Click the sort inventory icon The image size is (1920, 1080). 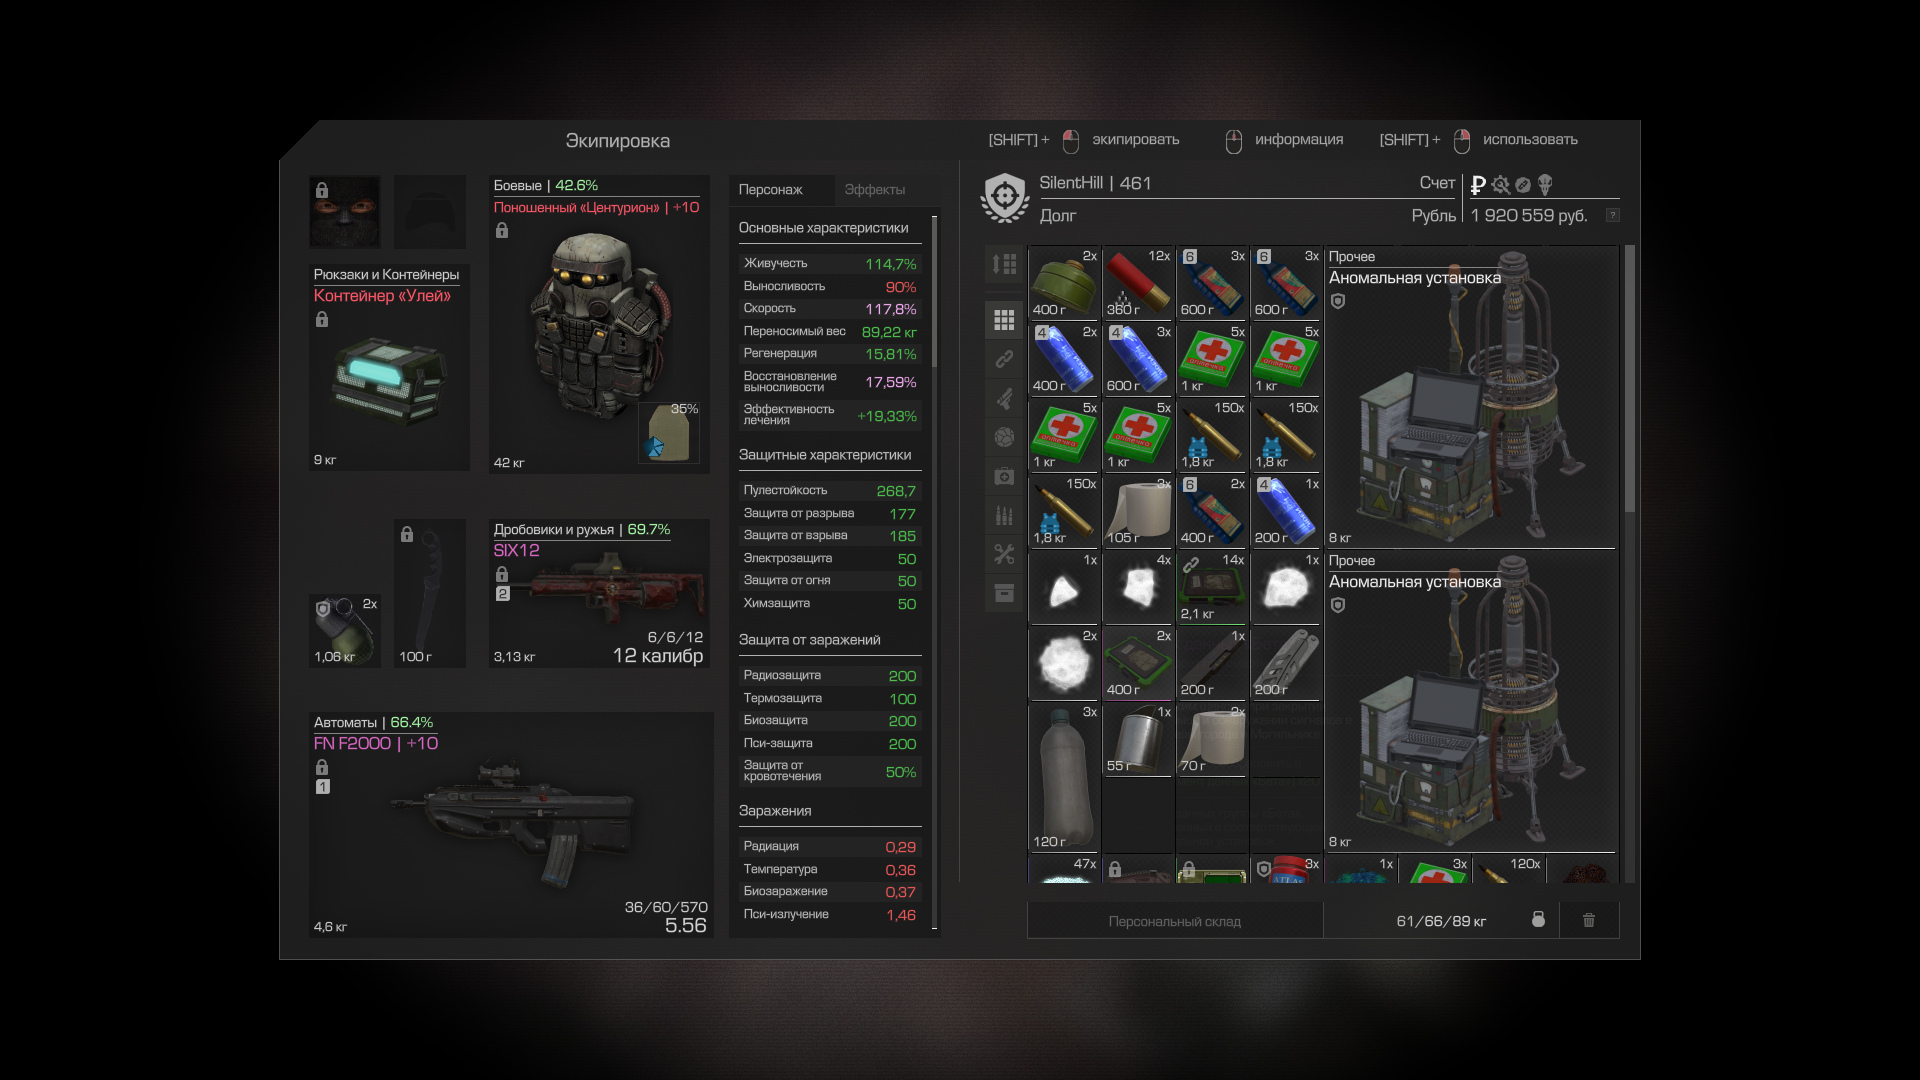click(x=1004, y=264)
